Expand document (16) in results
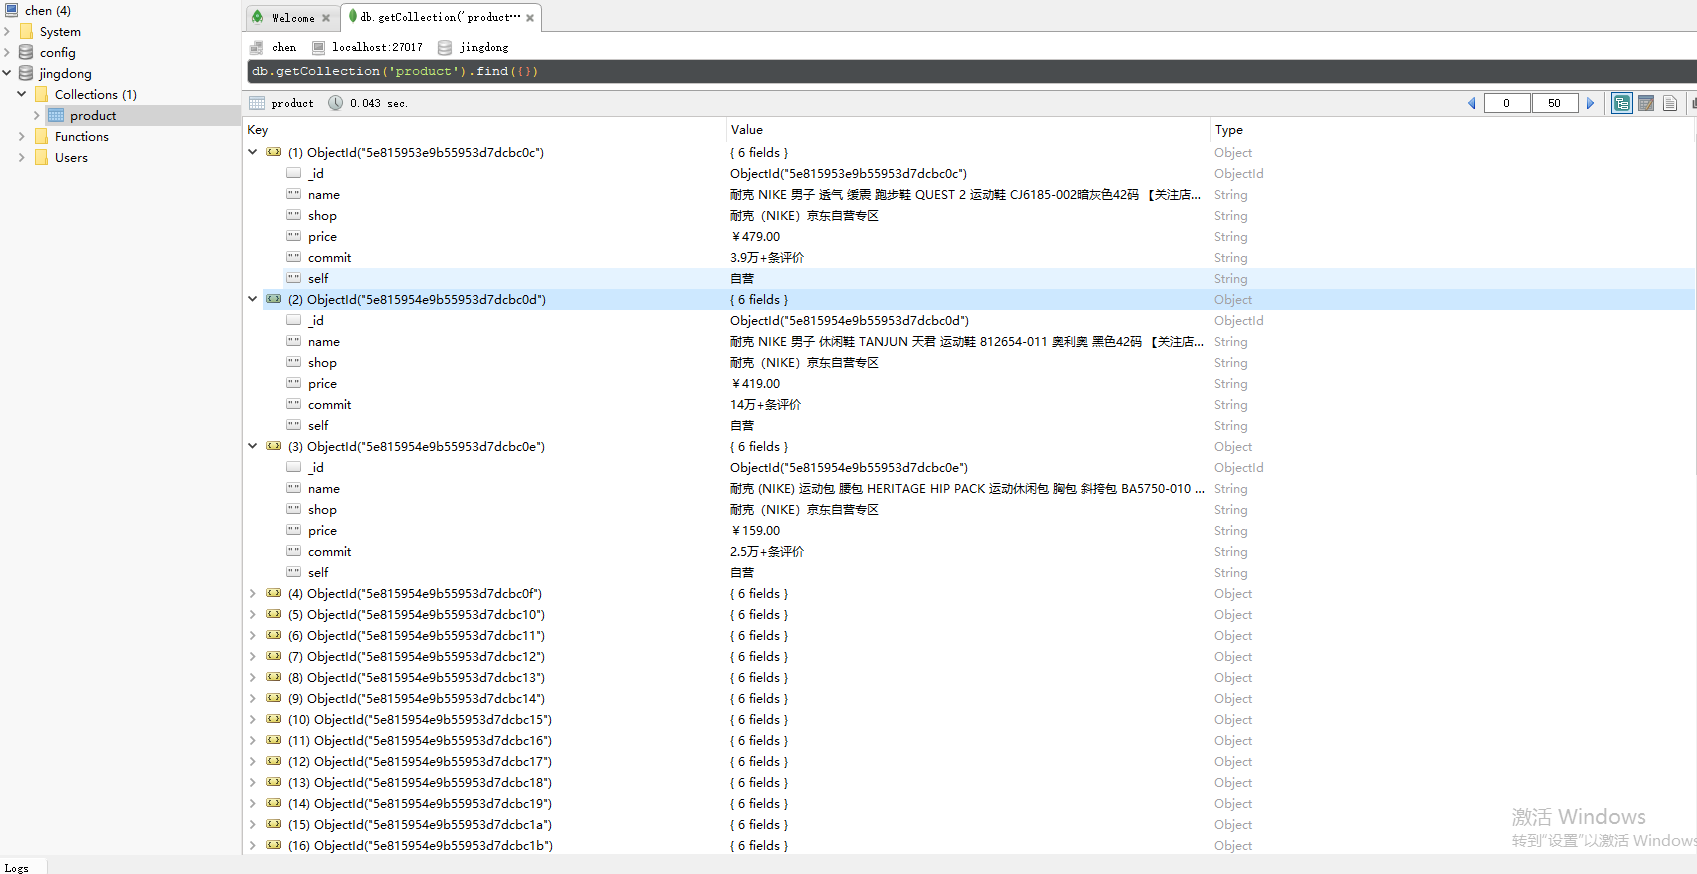1697x874 pixels. coord(253,845)
